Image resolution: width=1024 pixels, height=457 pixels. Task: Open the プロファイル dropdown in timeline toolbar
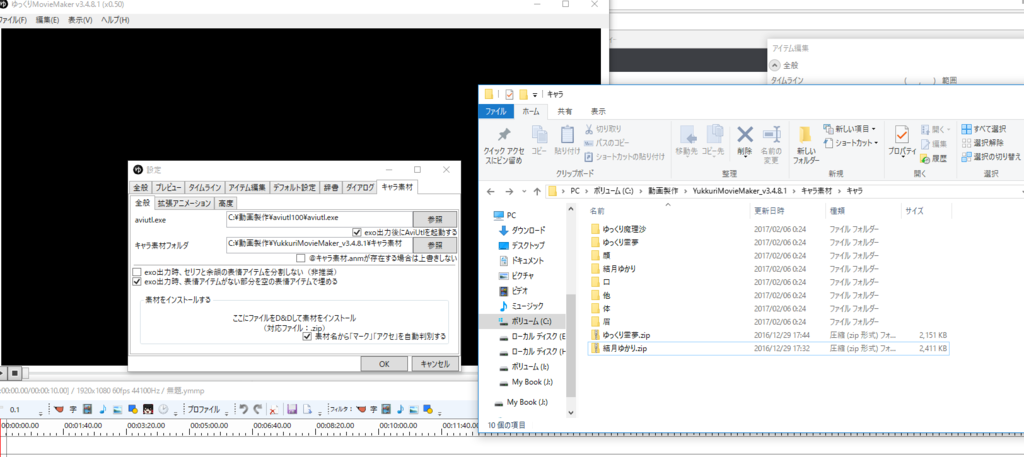[x=206, y=410]
